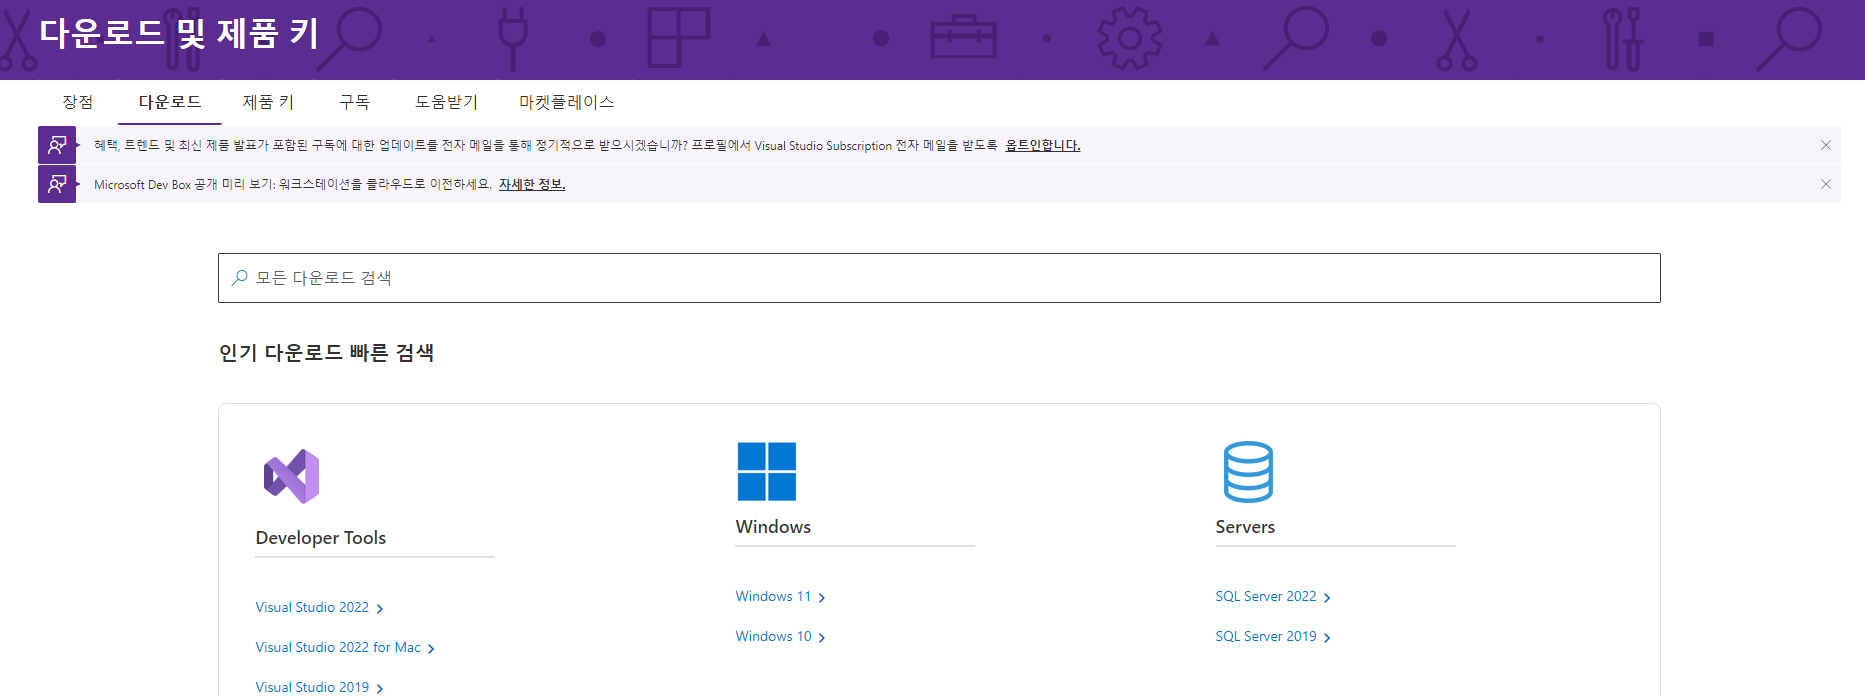Click chevron beside Visual Studio 2022 for Mac
The image size is (1865, 696).
[x=431, y=649]
